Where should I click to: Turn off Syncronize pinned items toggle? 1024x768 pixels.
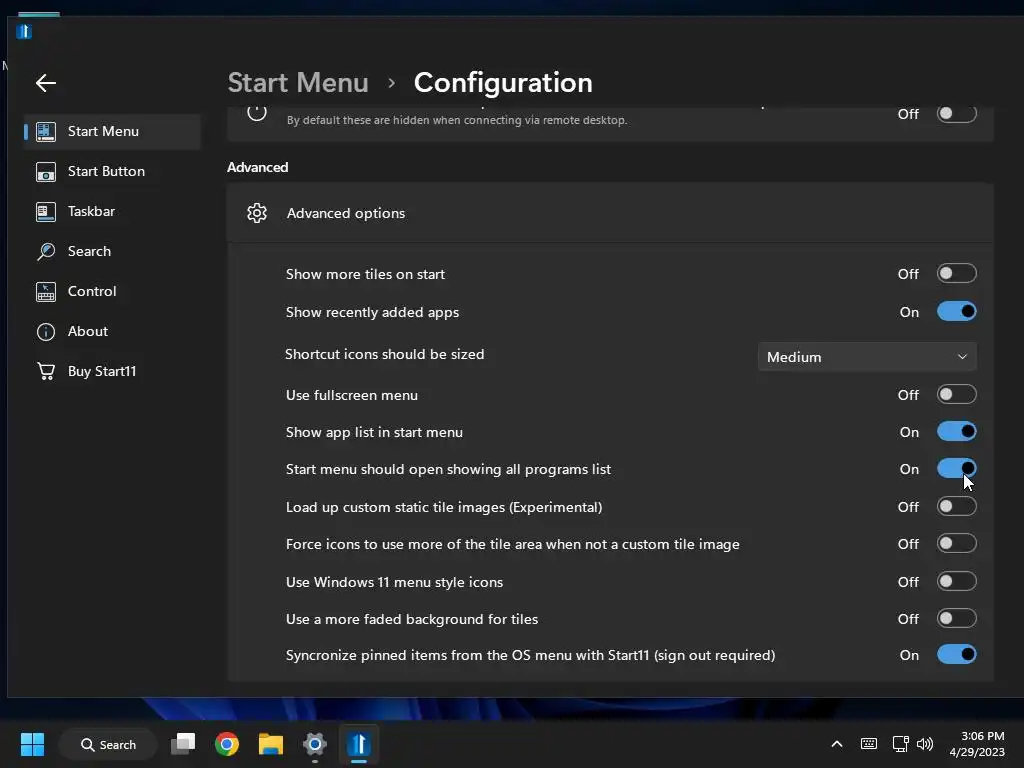(957, 654)
